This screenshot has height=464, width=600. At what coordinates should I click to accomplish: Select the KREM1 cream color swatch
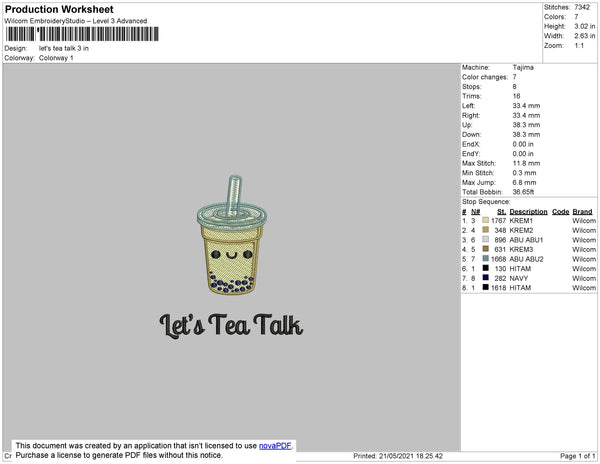(x=486, y=220)
